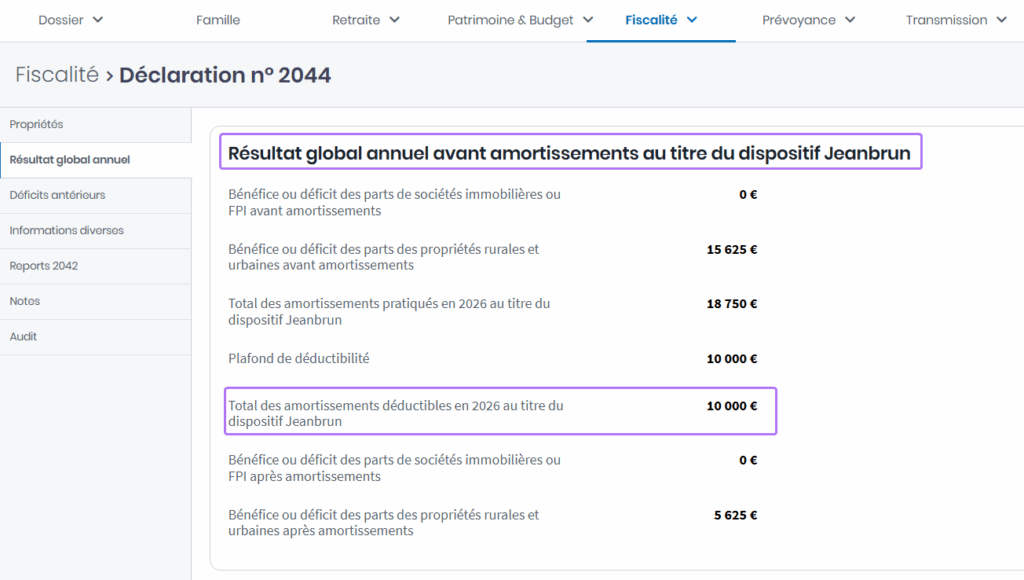This screenshot has width=1024, height=580.
Task: Expand the Transmission menu arrow
Action: [1002, 20]
